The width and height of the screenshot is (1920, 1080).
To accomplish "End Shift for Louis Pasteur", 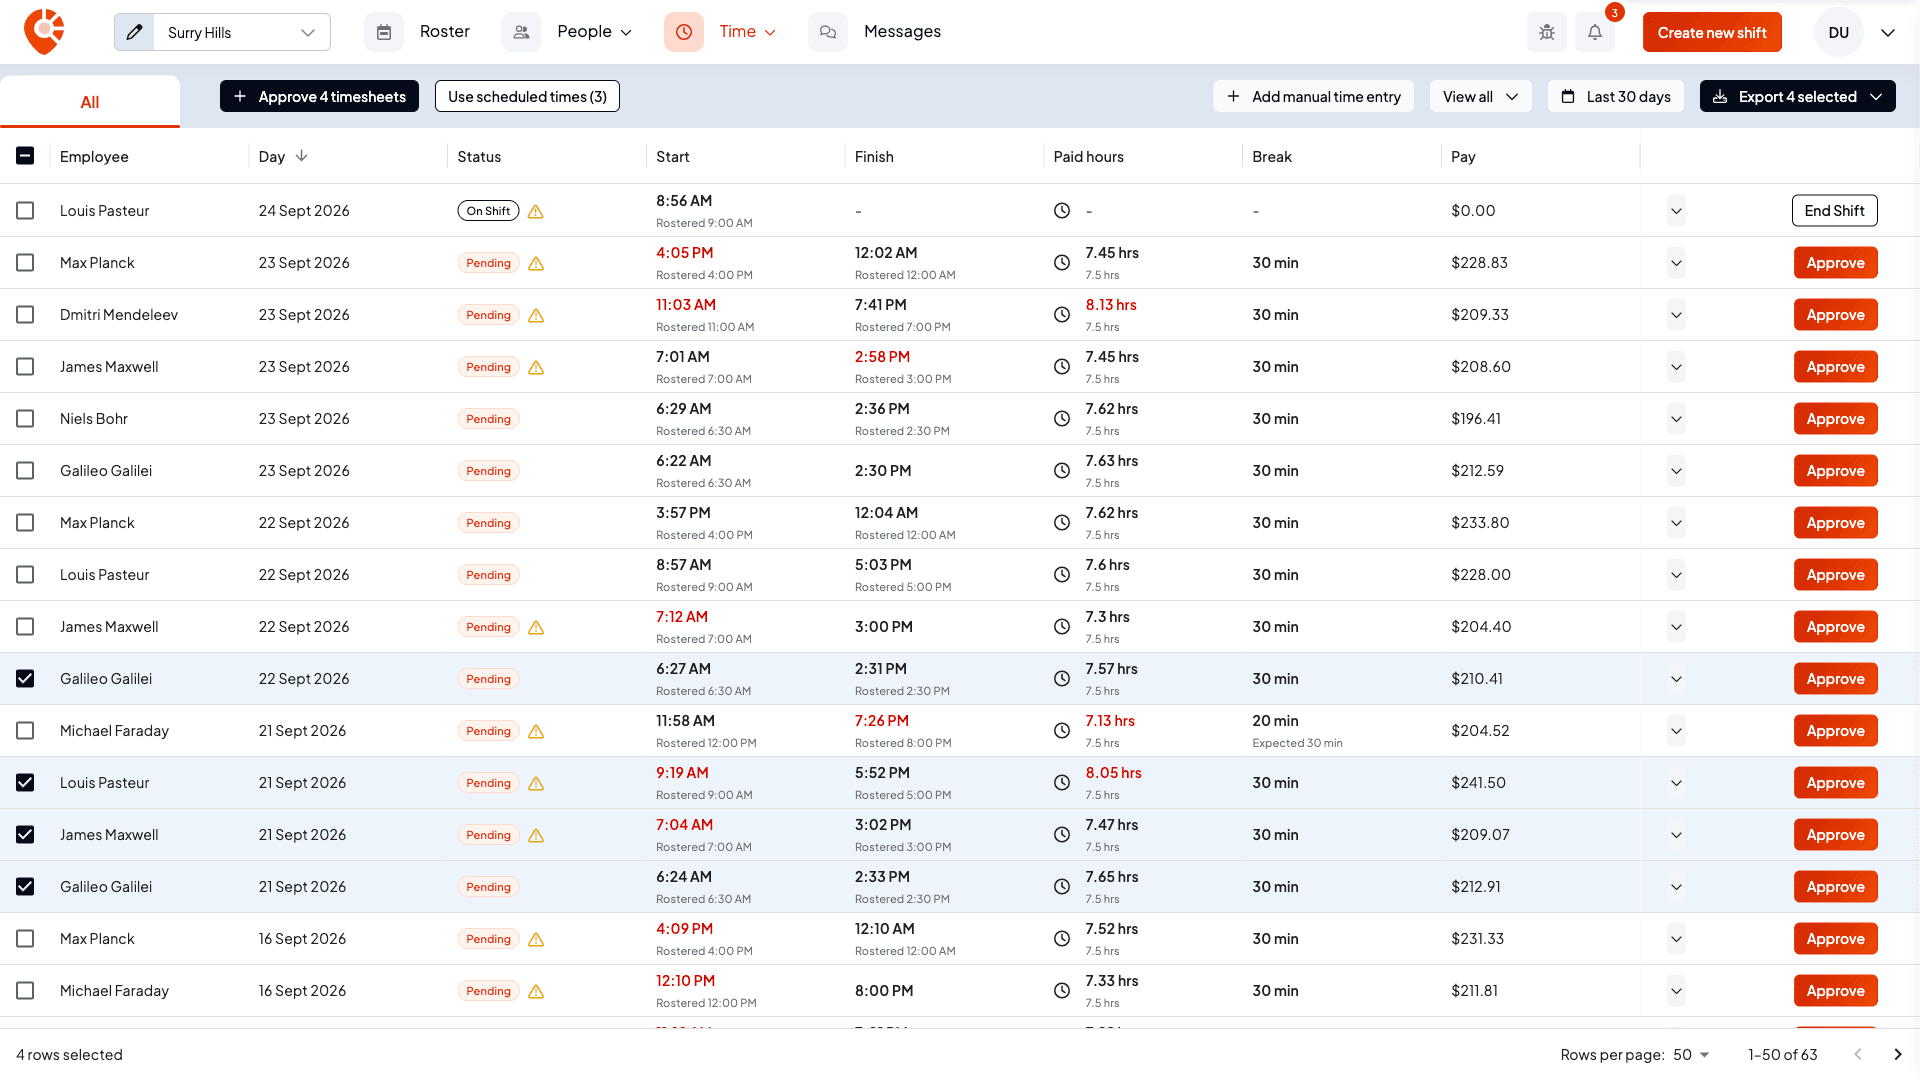I will point(1834,211).
